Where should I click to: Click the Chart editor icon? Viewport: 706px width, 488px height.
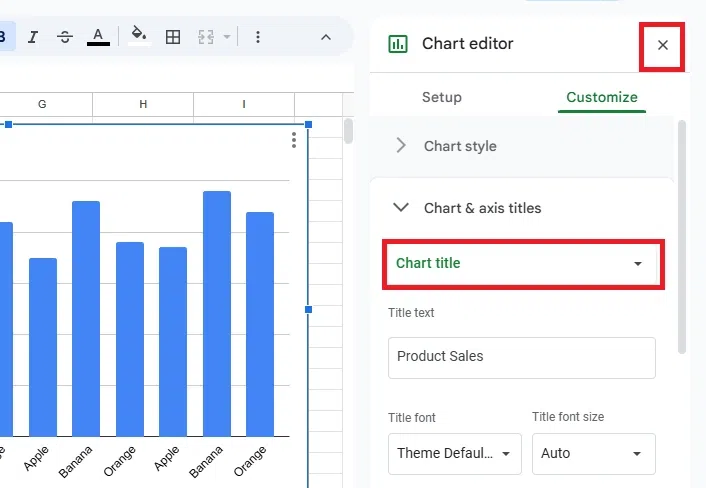point(398,44)
